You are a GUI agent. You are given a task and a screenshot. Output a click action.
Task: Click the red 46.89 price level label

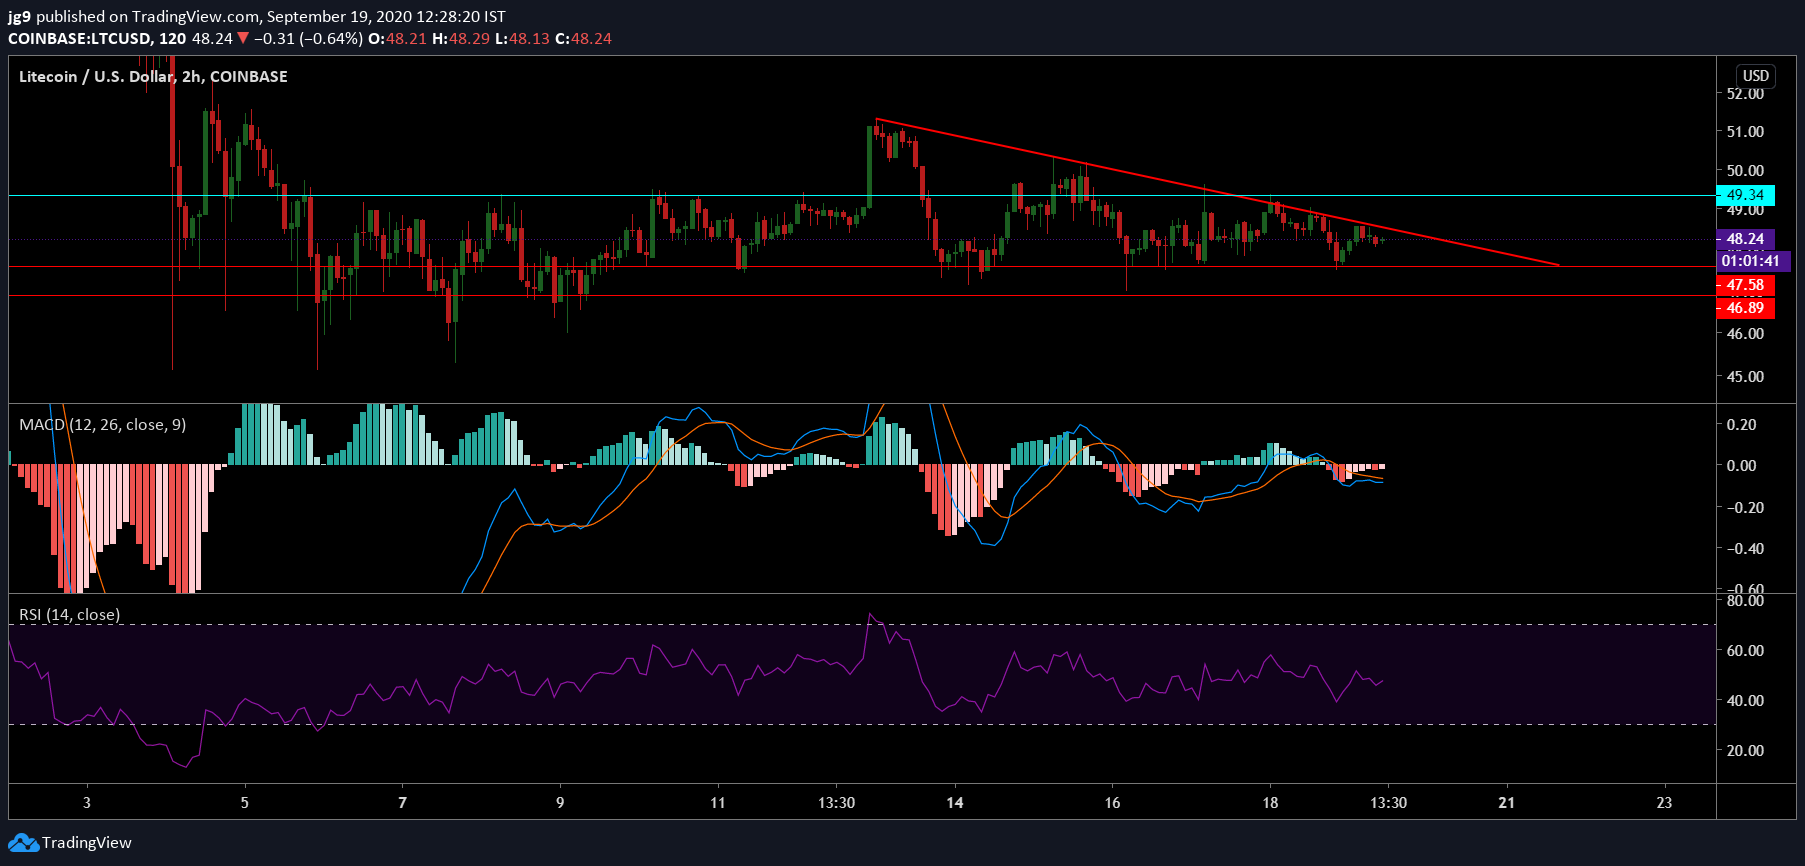click(1745, 308)
